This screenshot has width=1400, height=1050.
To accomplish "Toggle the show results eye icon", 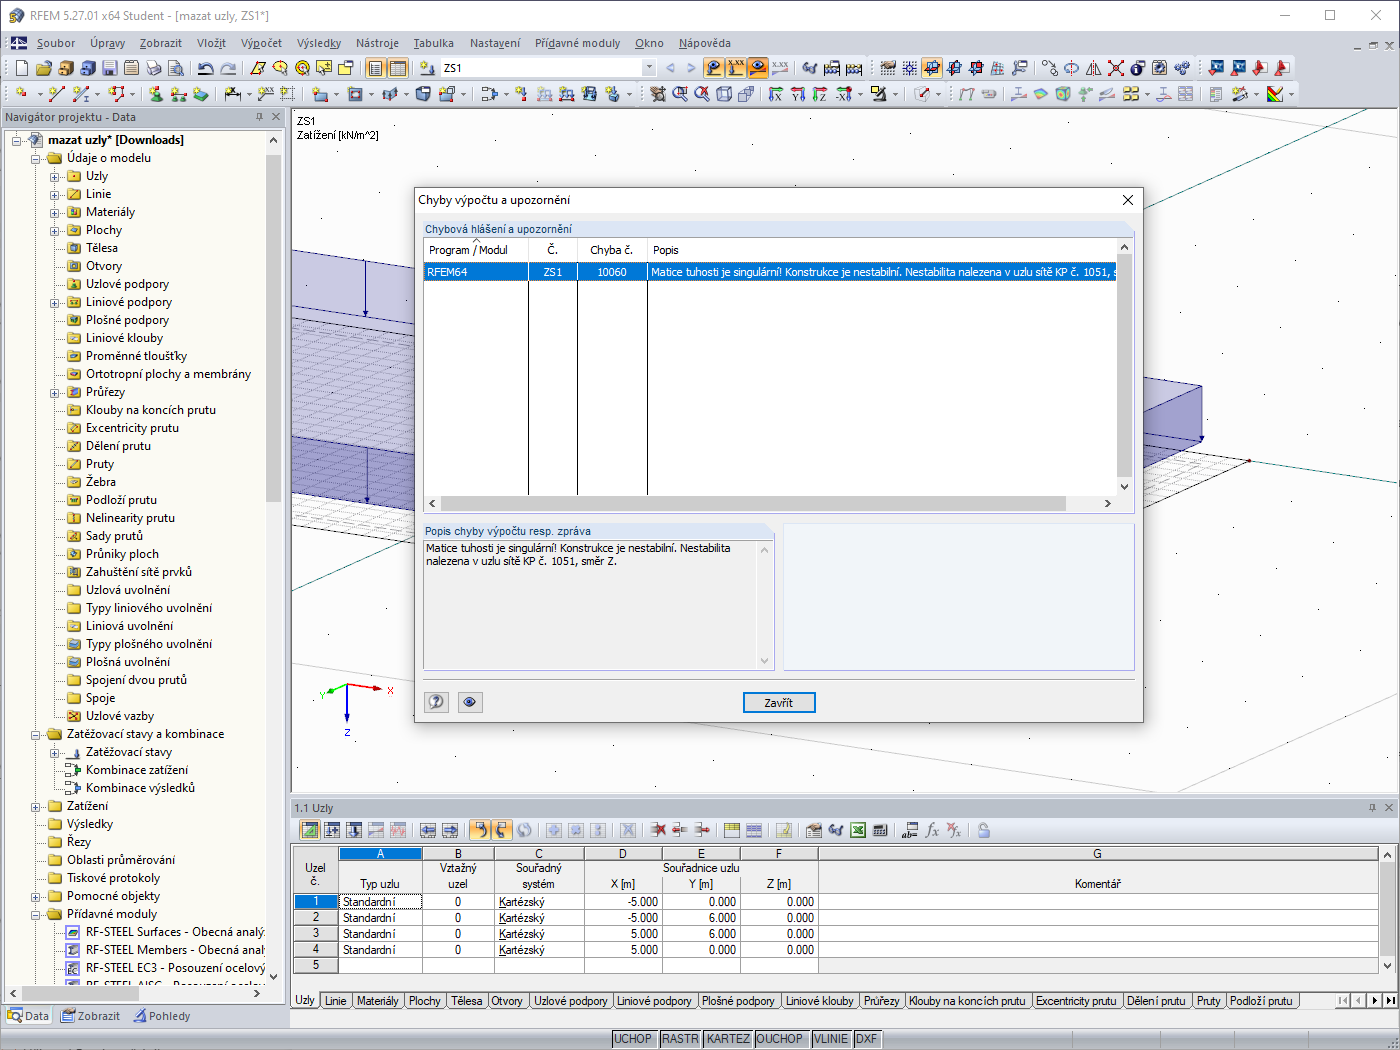I will 758,68.
